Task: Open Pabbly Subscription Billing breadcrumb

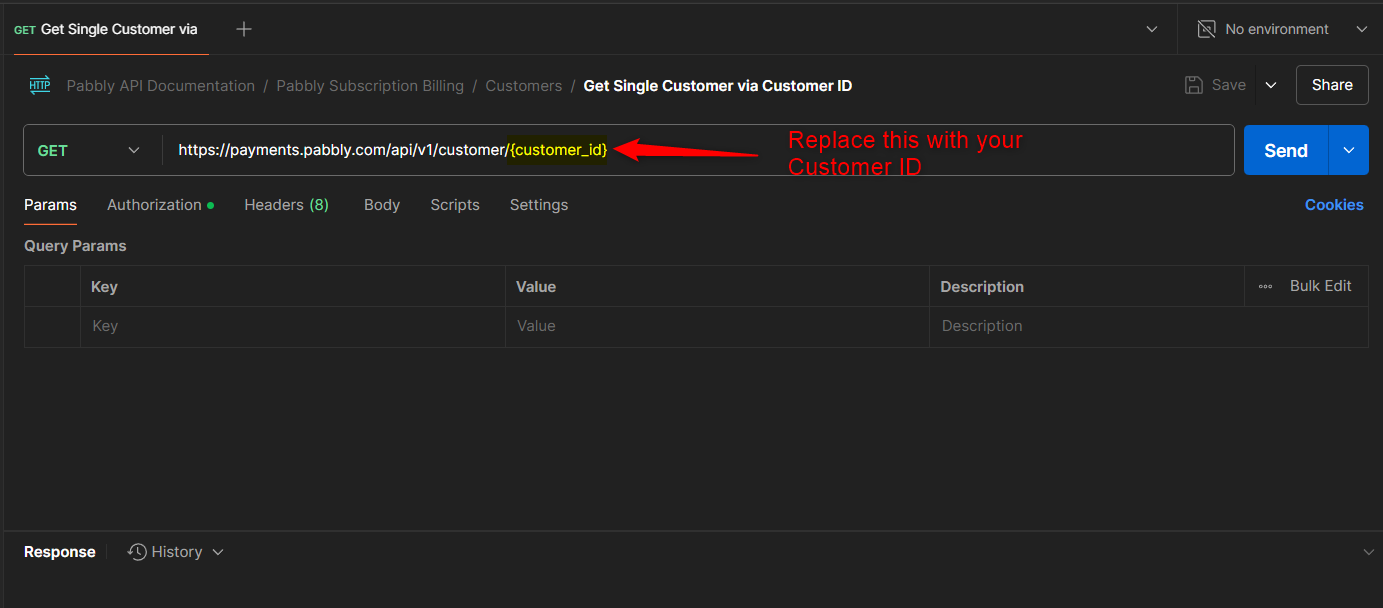Action: coord(370,86)
